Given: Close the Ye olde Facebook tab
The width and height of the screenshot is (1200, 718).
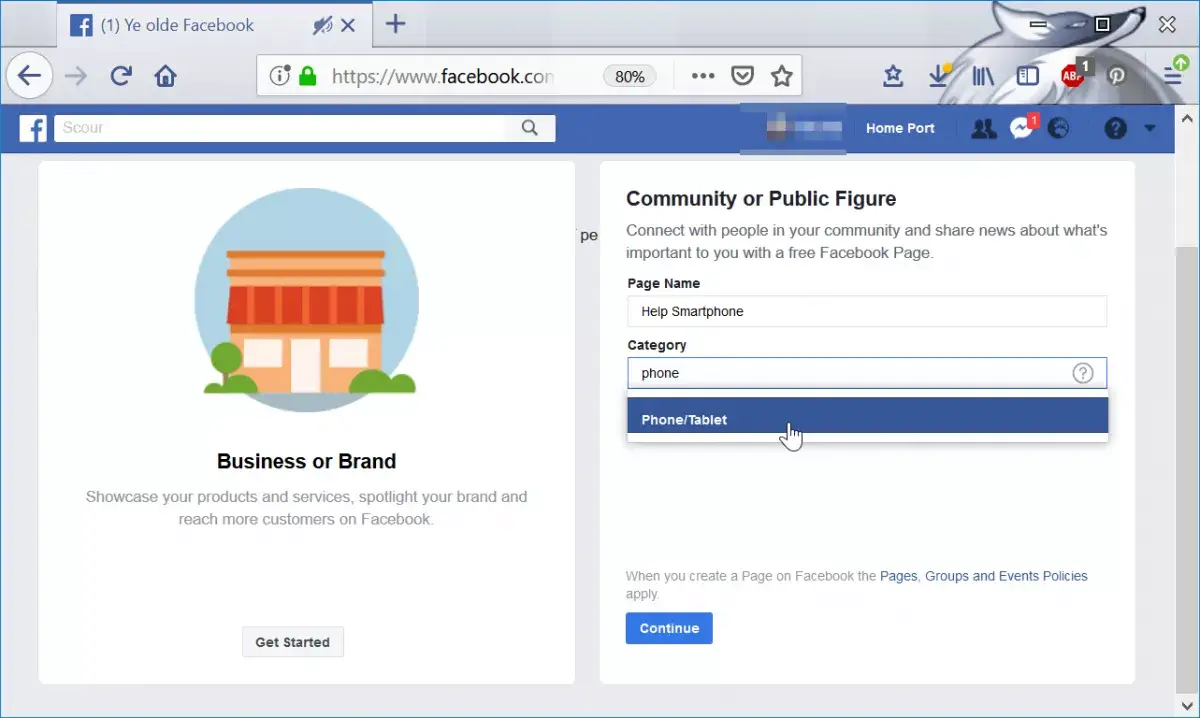Looking at the screenshot, I should tap(348, 25).
